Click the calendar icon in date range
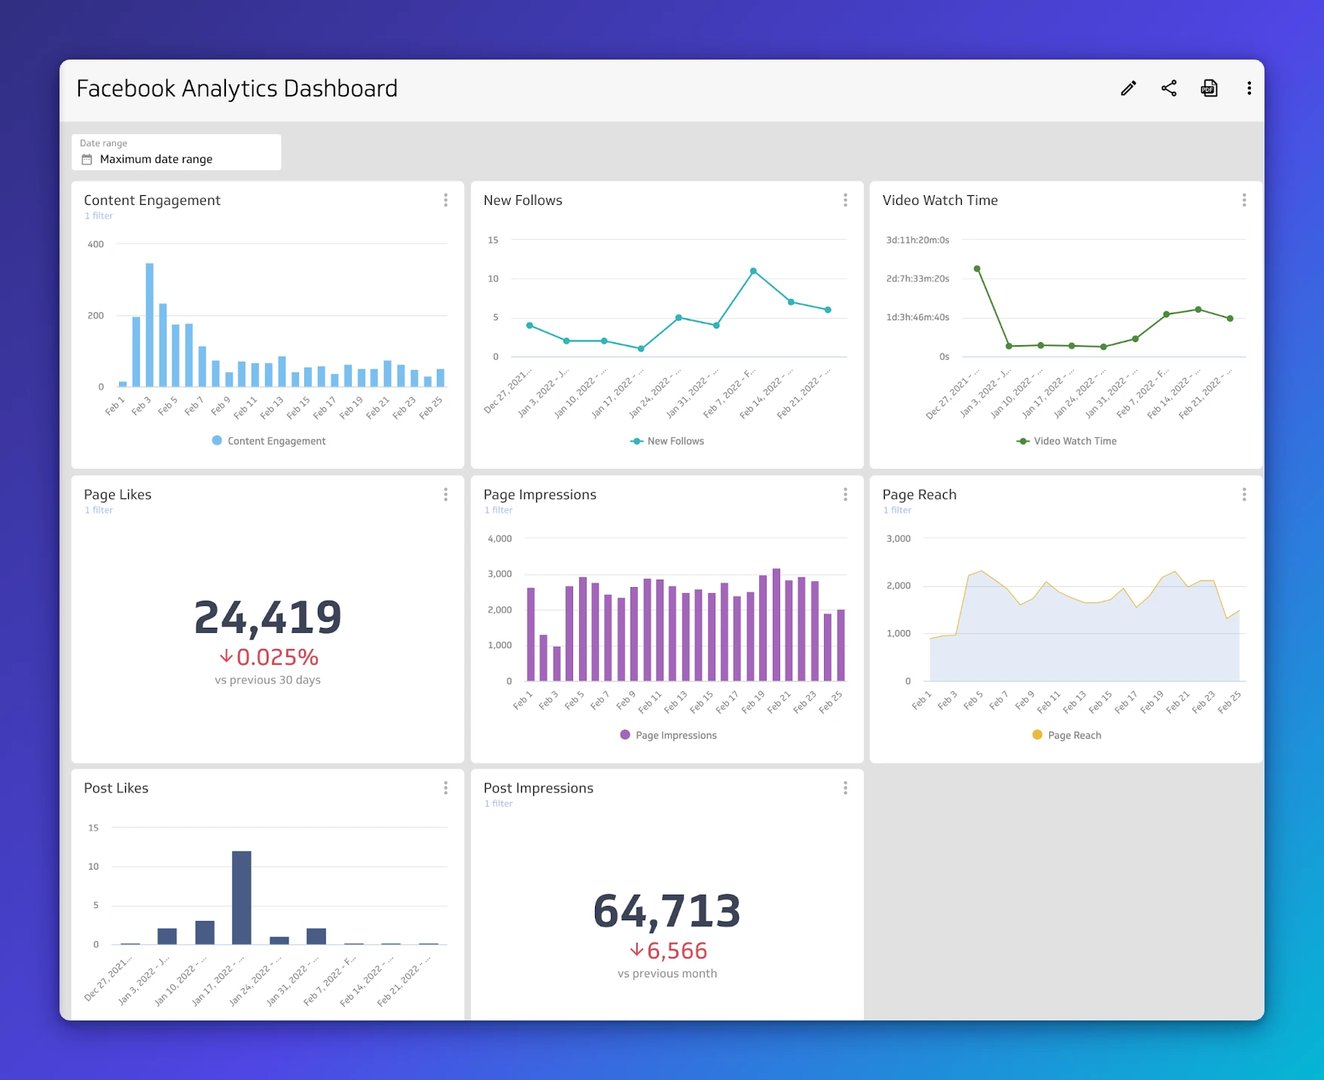This screenshot has width=1324, height=1080. click(87, 159)
